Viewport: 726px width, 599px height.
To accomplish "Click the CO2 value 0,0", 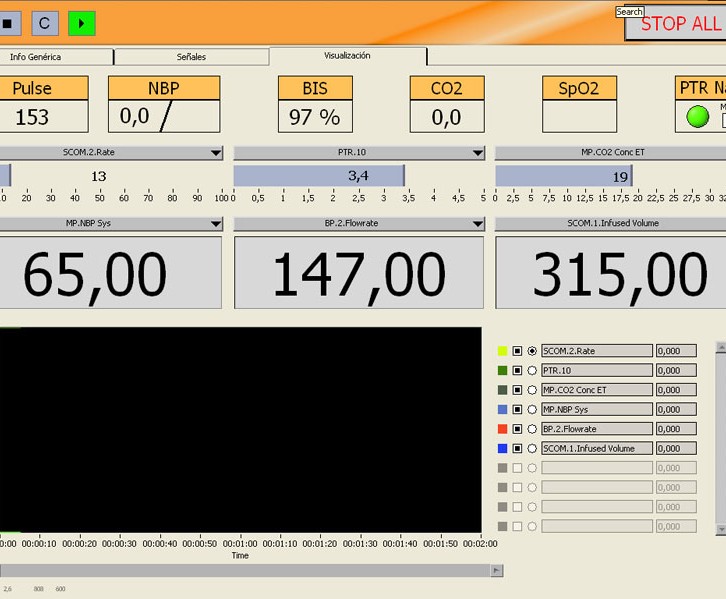I will 447,117.
